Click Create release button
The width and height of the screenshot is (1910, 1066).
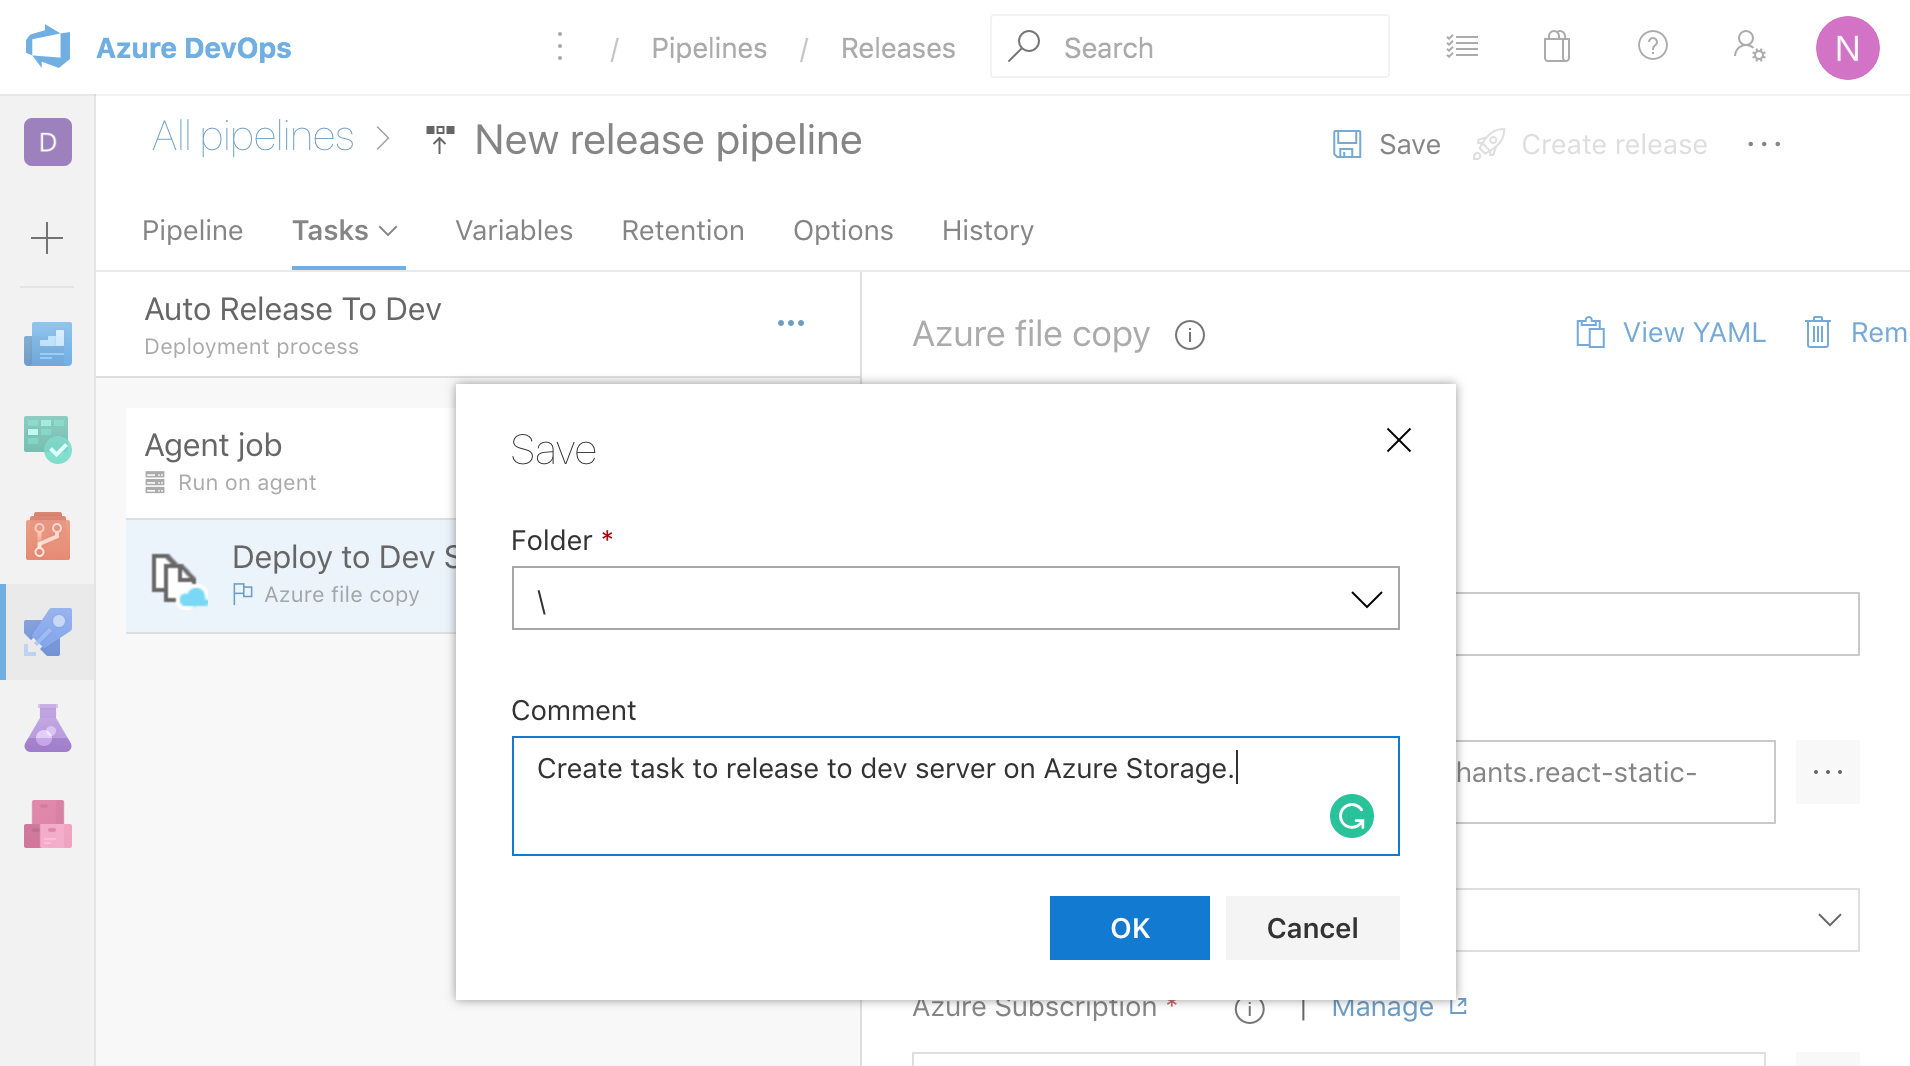(x=1590, y=145)
